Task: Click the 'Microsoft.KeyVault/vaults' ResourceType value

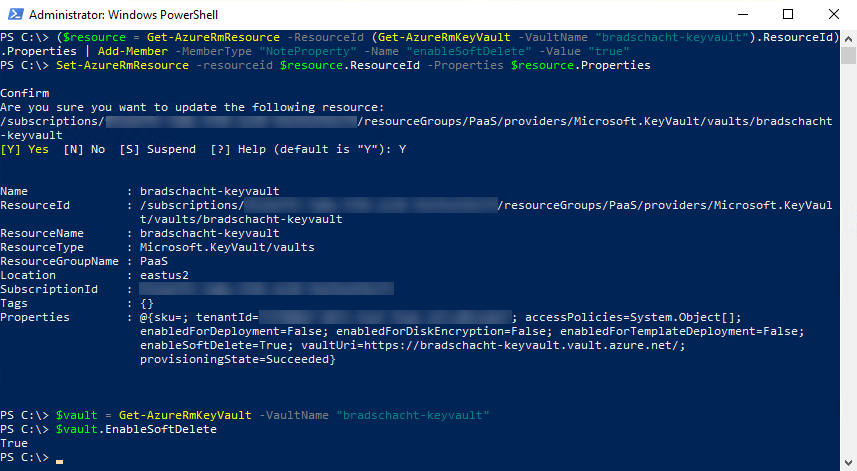Action: [x=227, y=247]
